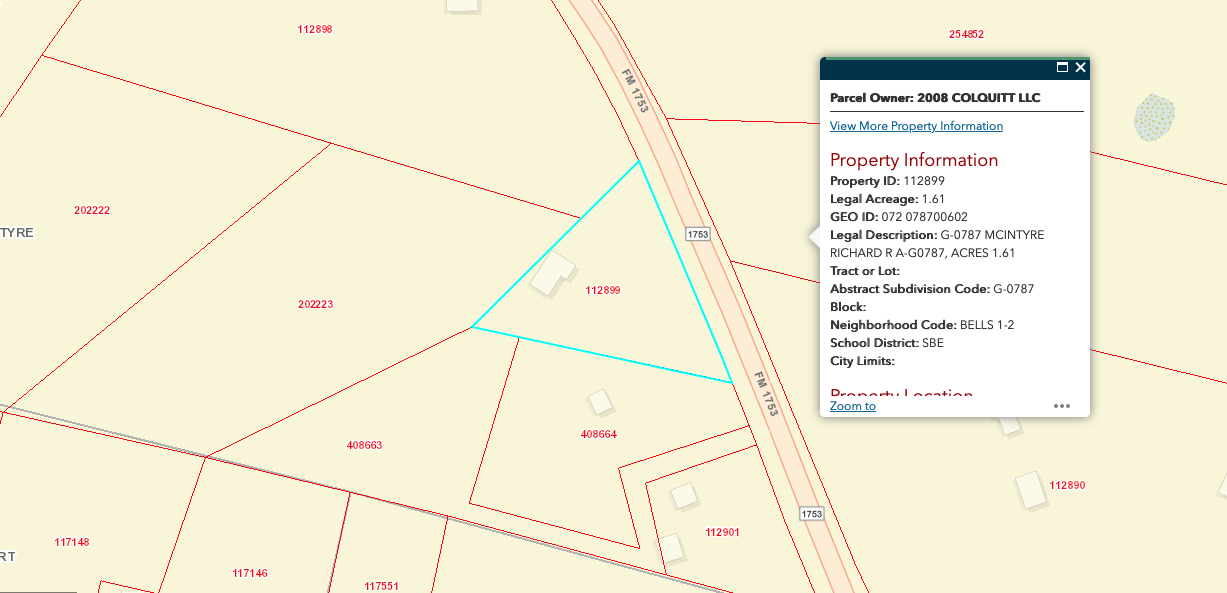The height and width of the screenshot is (593, 1227).
Task: Close the parcel info popup
Action: [x=1080, y=68]
